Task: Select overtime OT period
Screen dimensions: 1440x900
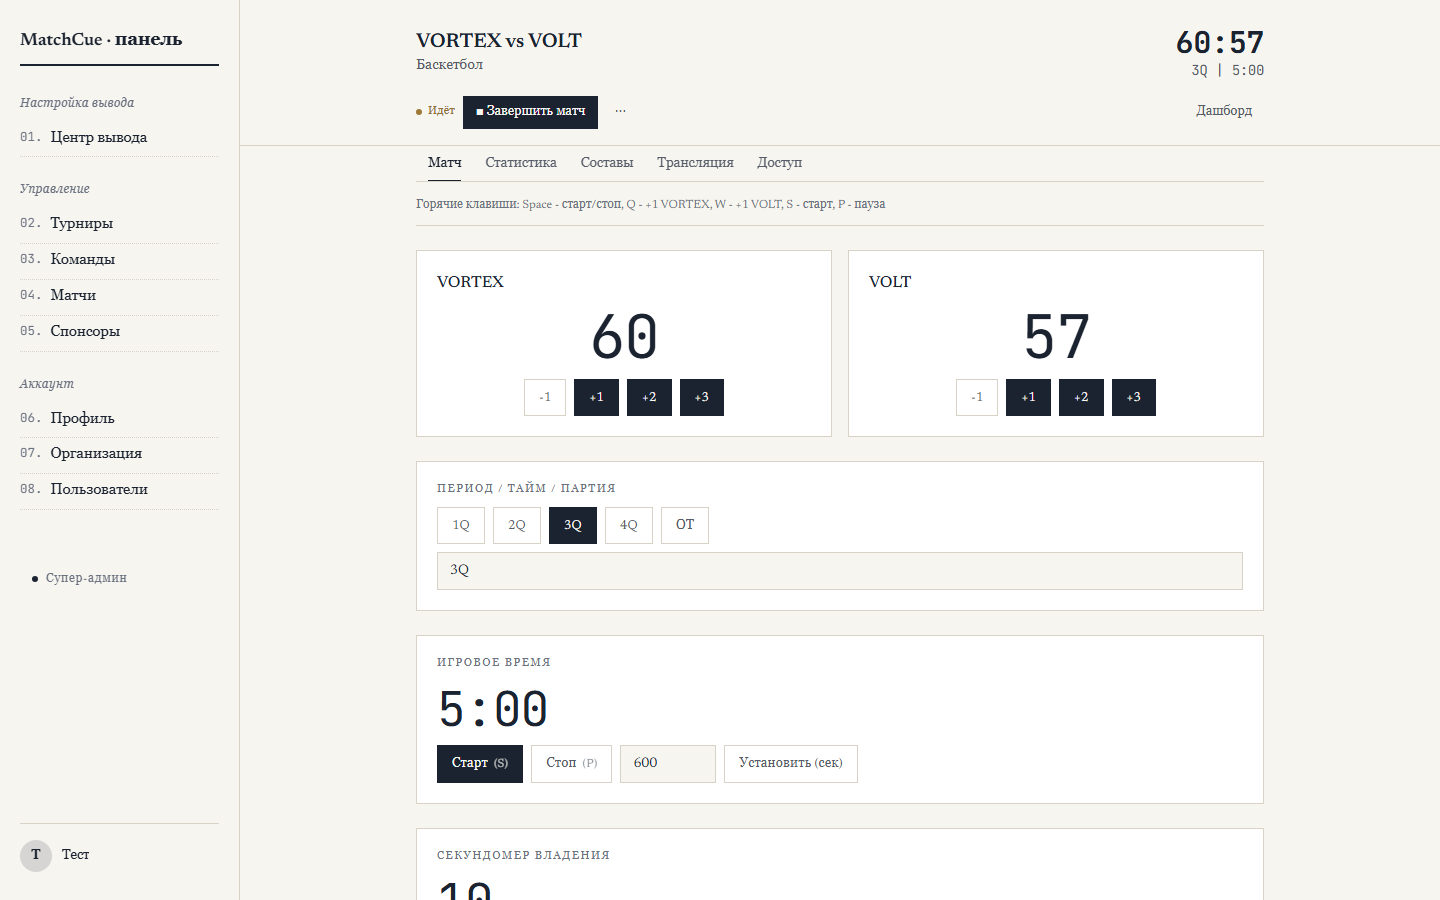Action: 685,525
